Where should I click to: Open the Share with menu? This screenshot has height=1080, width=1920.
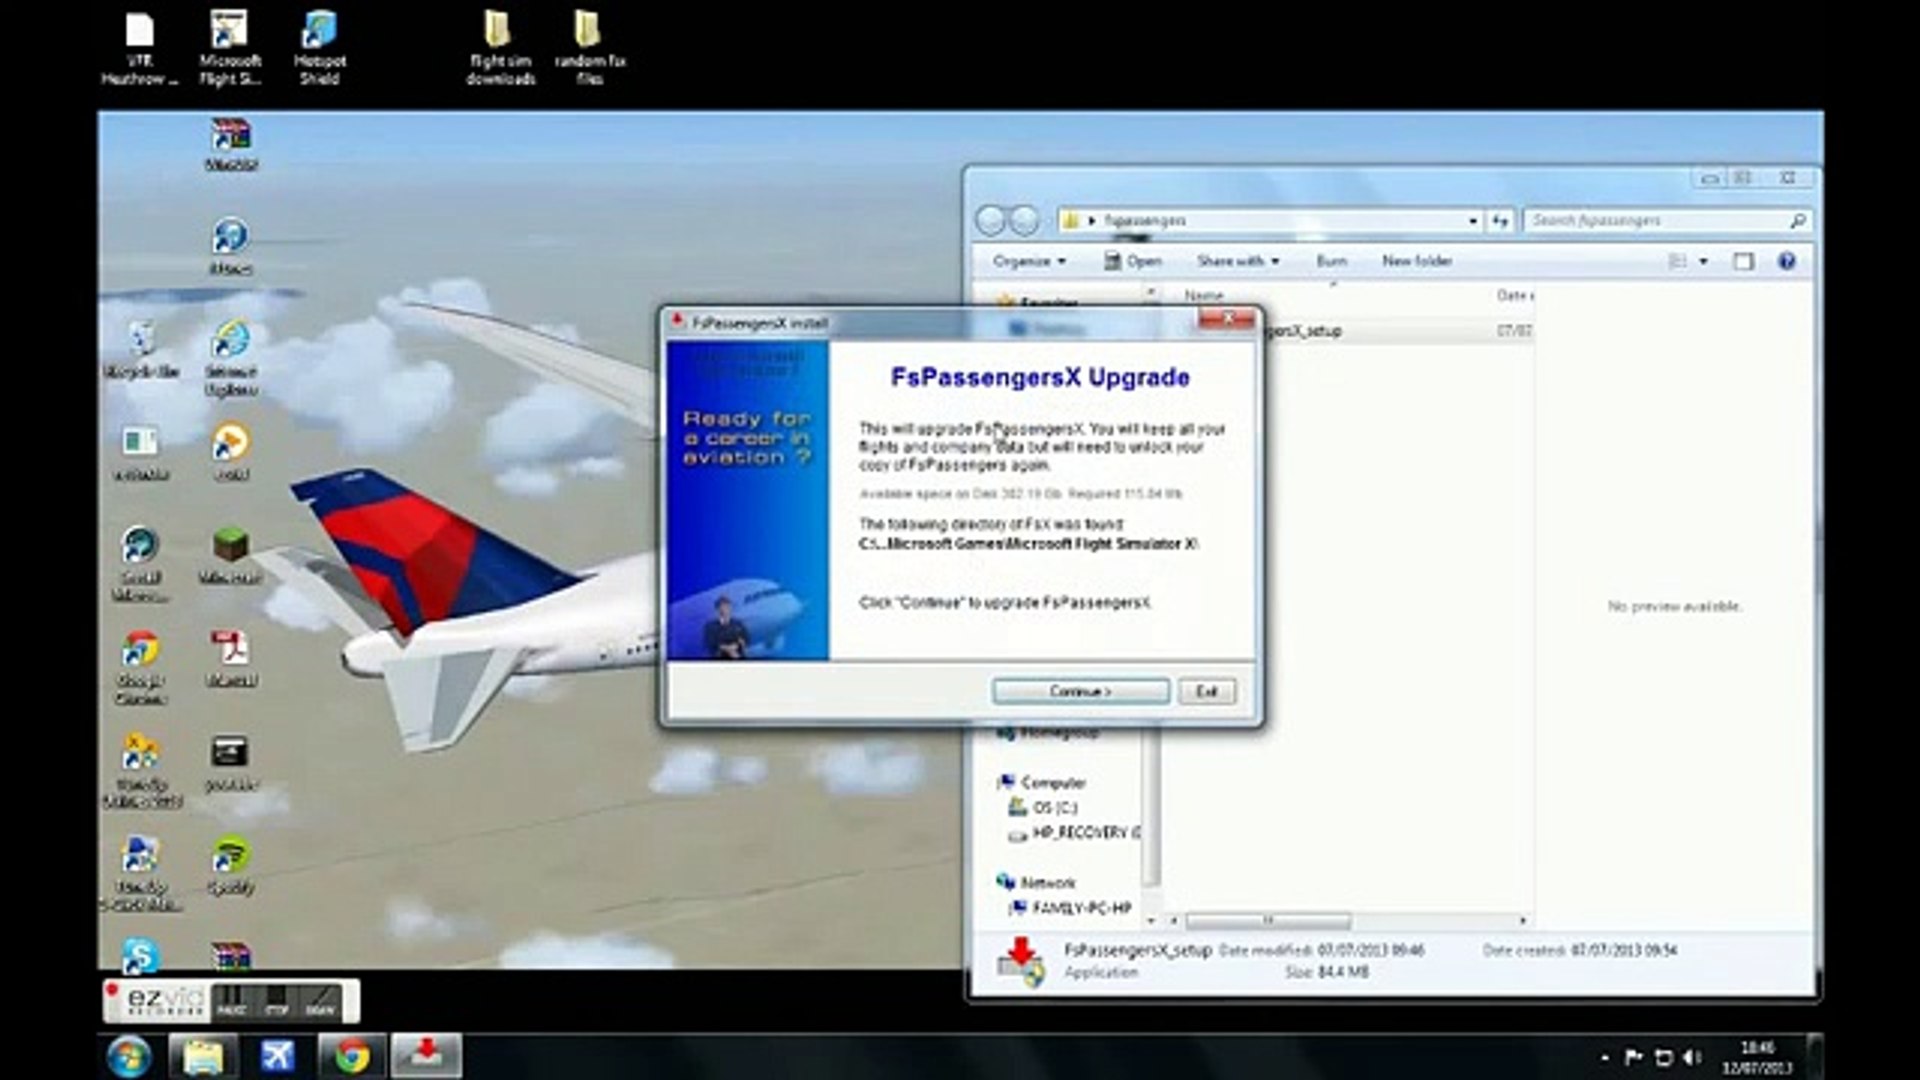(1238, 261)
